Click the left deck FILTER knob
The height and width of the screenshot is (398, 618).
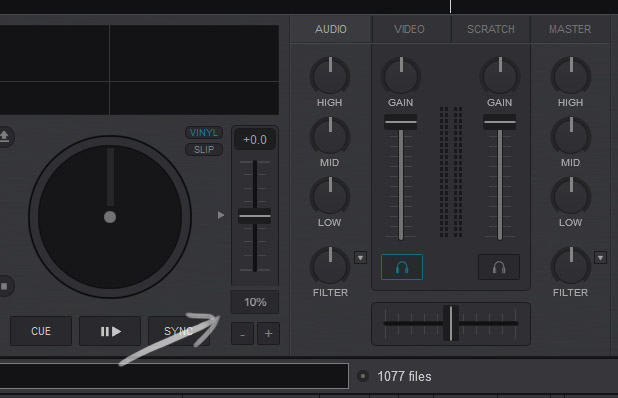pos(330,266)
